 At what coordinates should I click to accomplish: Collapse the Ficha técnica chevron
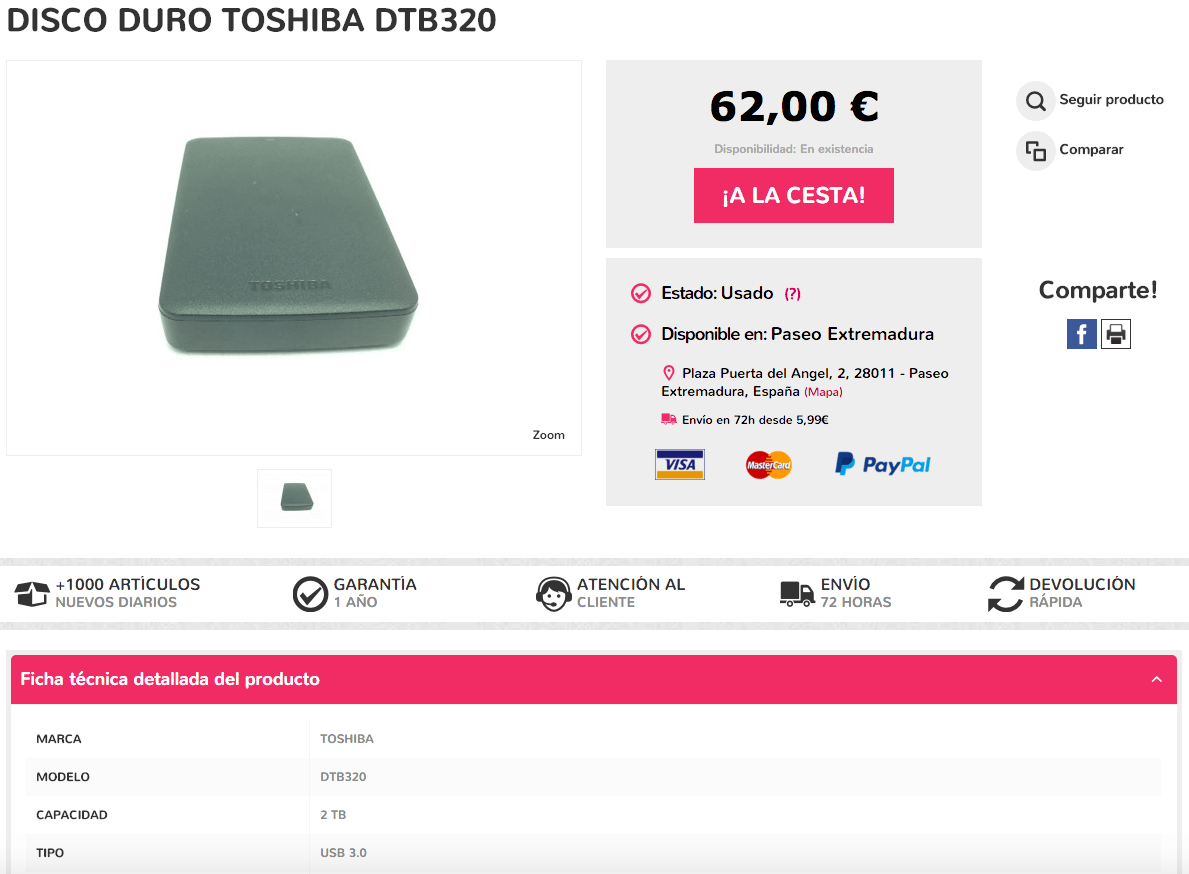tap(1157, 680)
